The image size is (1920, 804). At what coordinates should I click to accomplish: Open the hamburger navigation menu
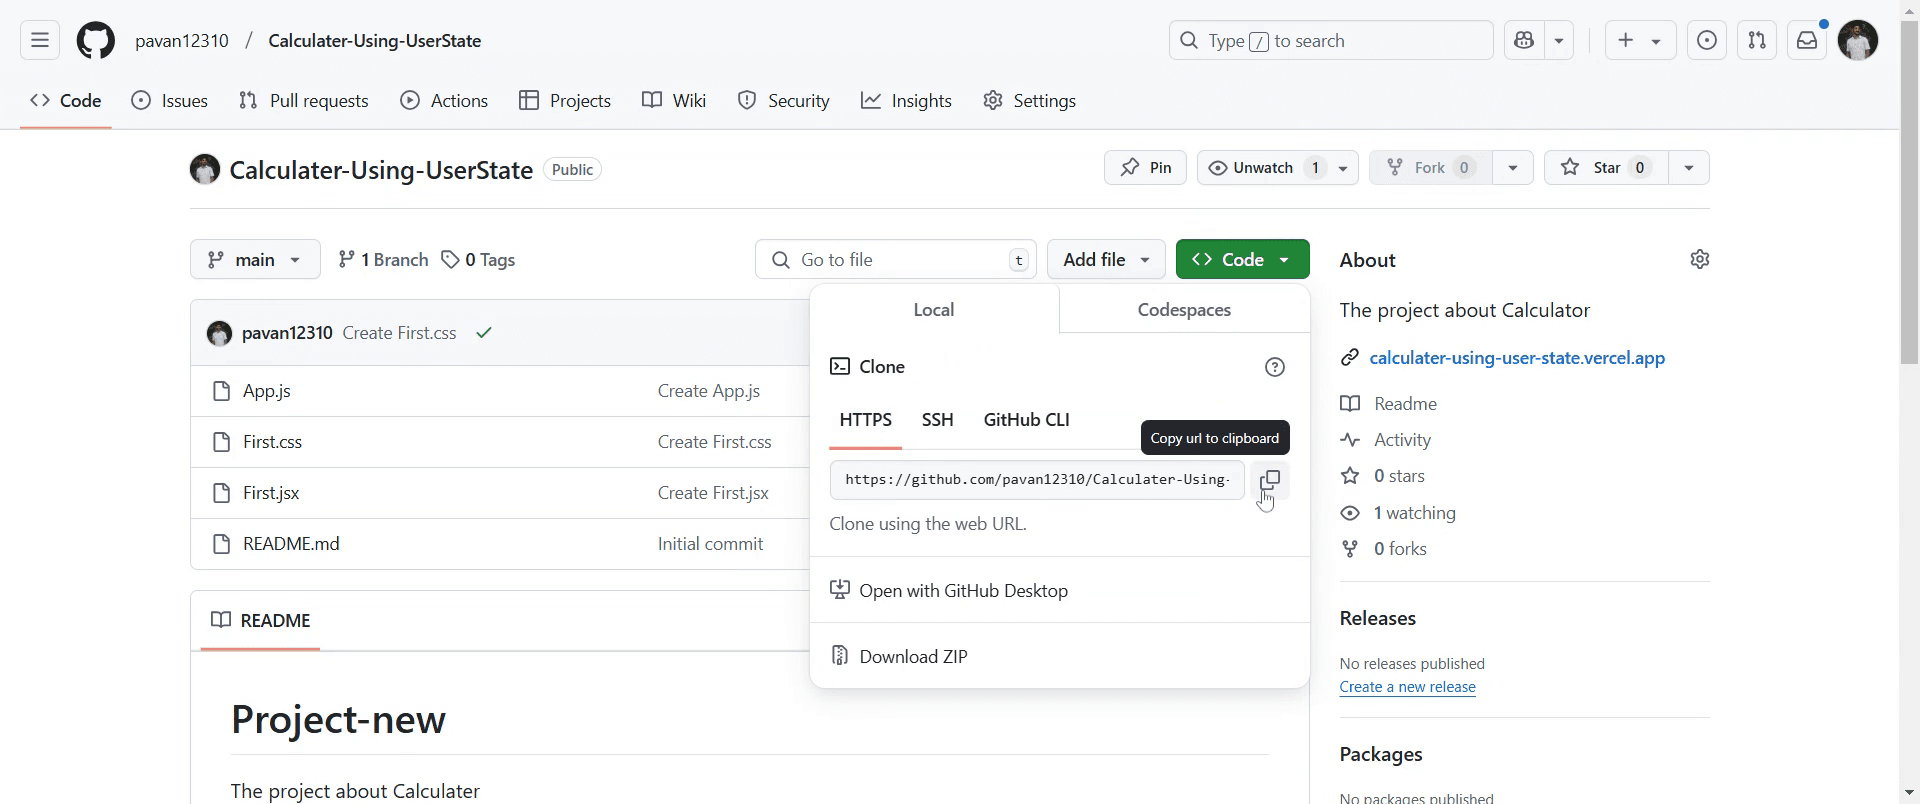[40, 41]
